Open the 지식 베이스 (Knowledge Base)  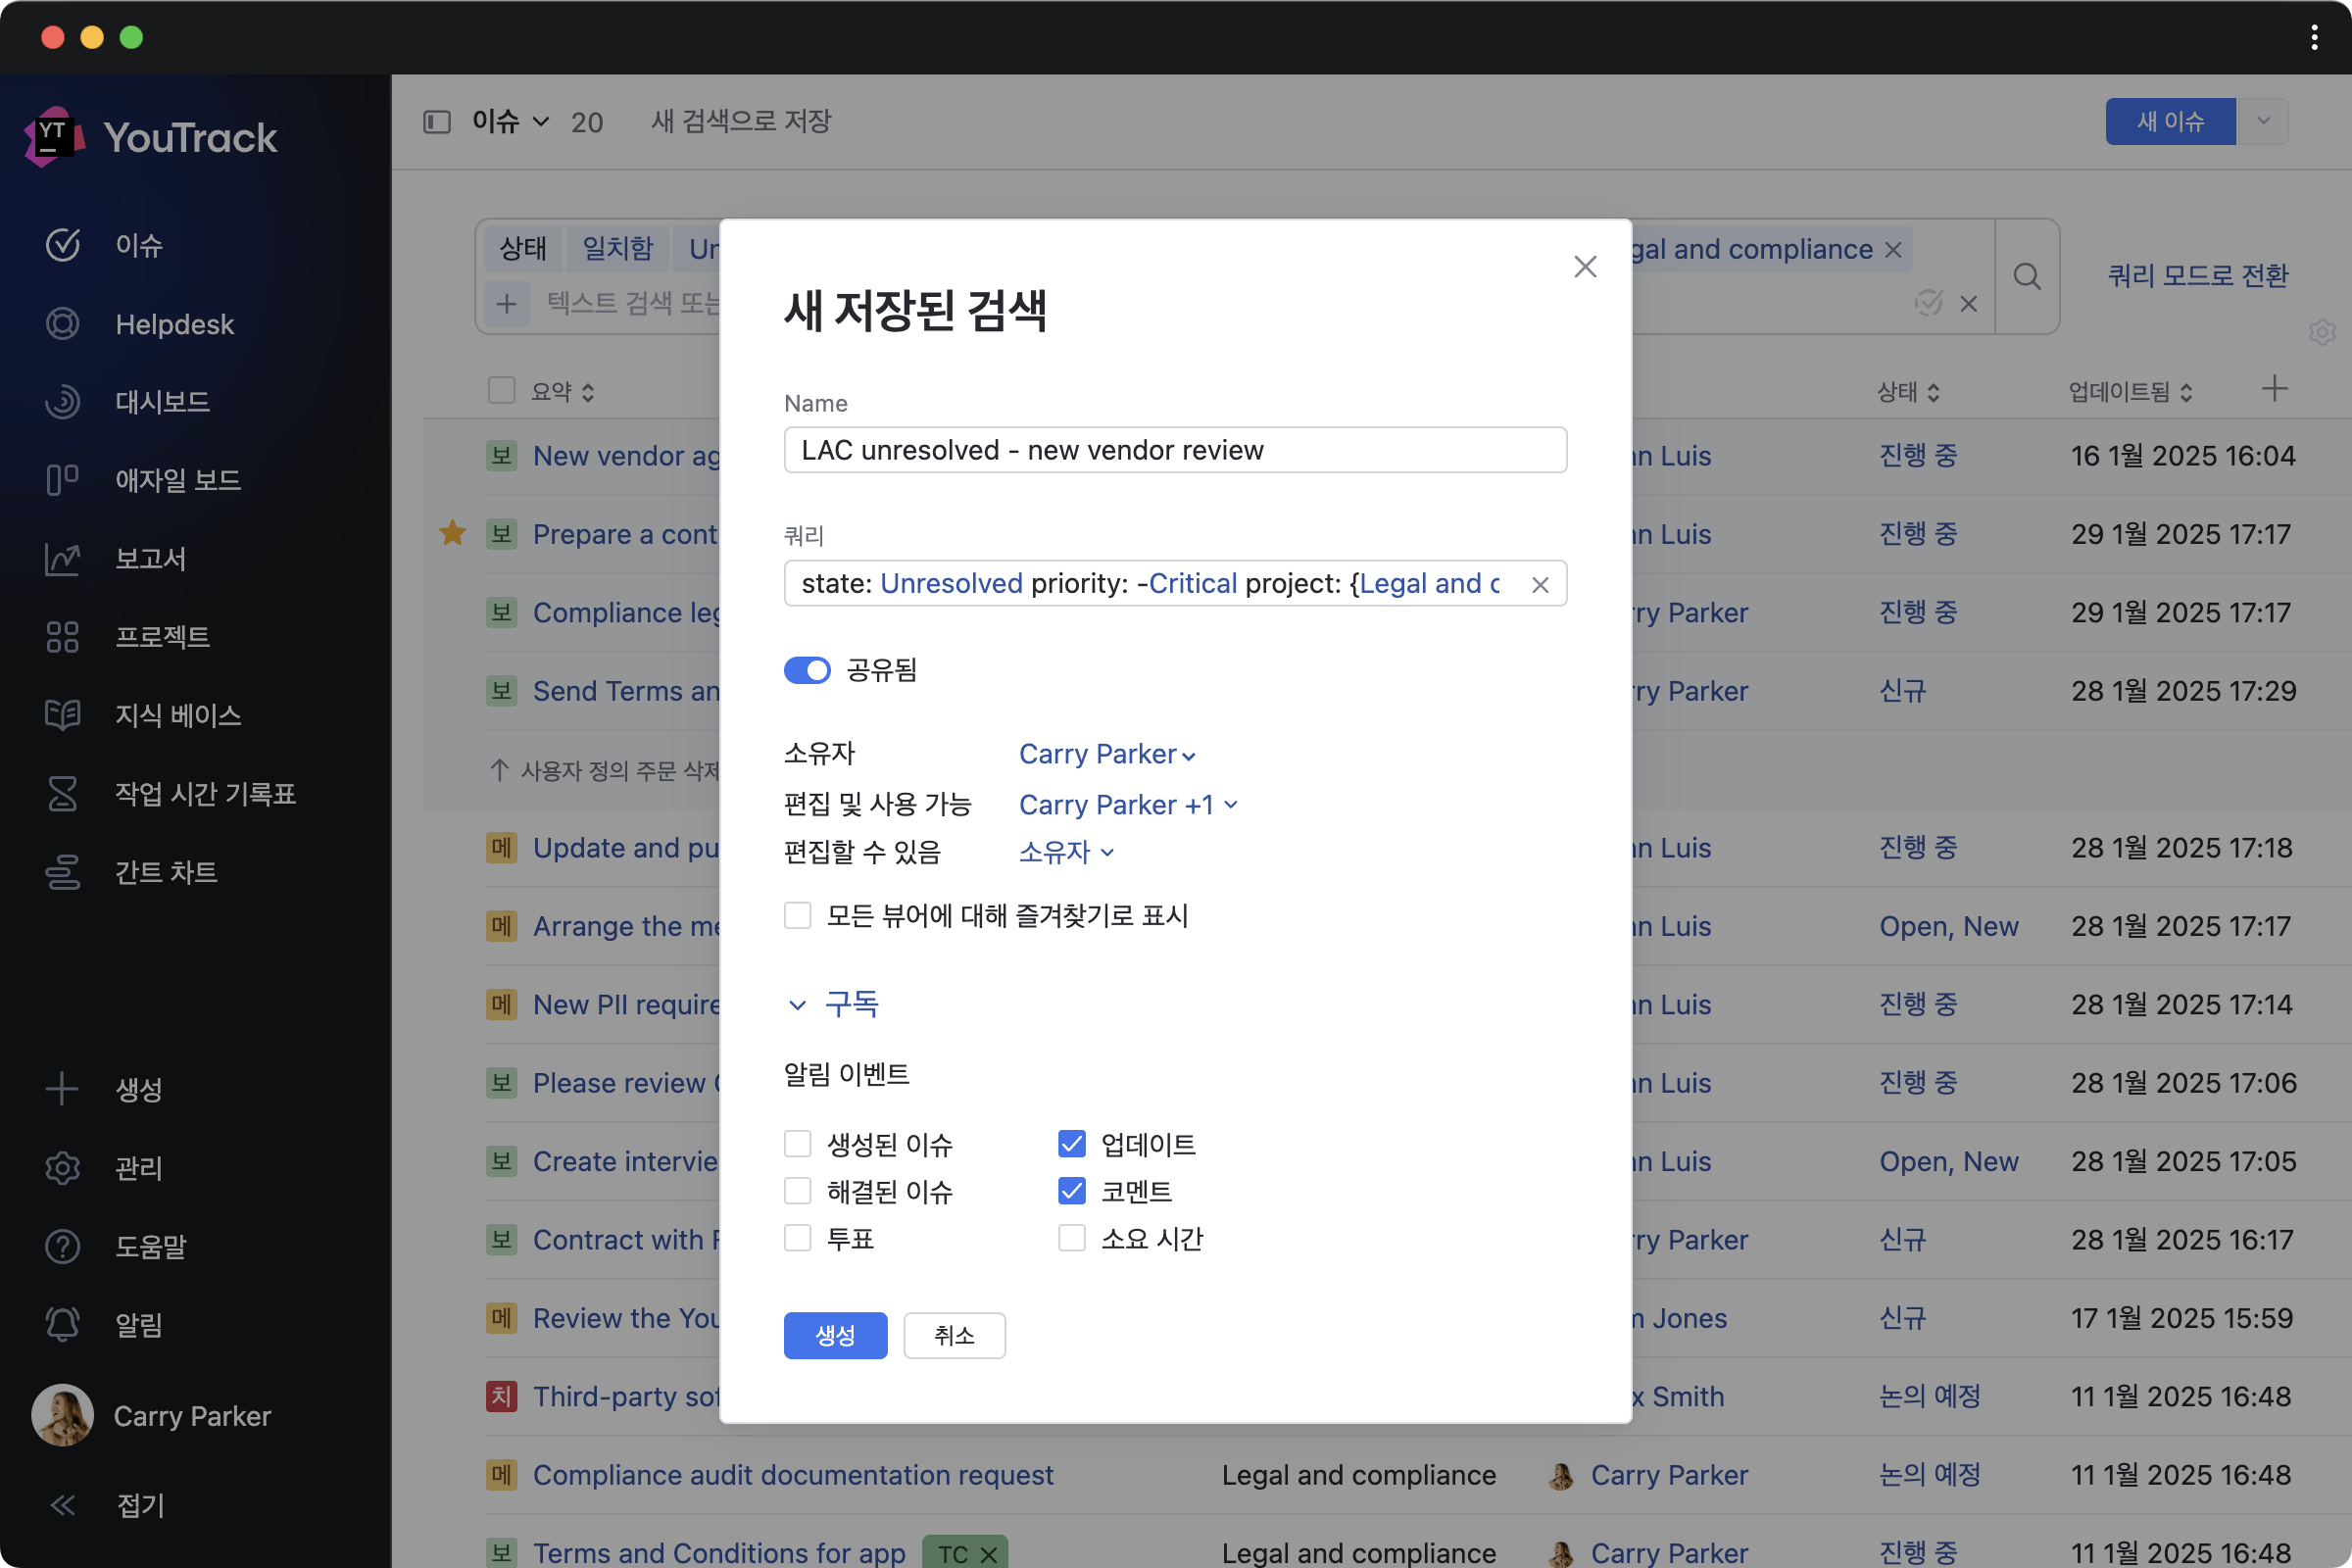click(x=177, y=715)
